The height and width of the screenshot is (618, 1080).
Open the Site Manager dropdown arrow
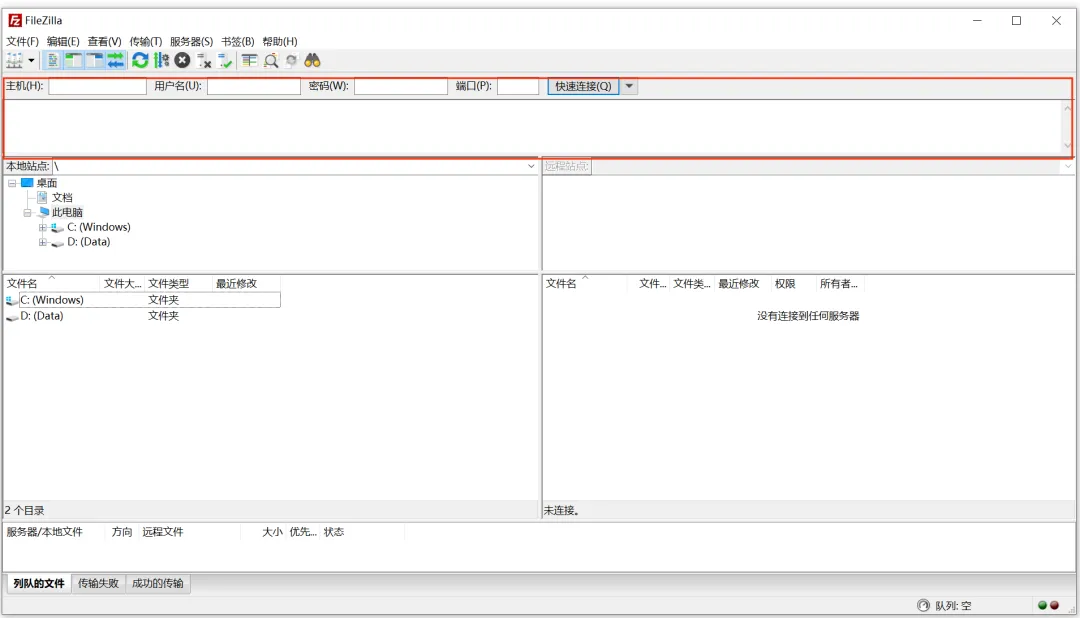click(31, 61)
